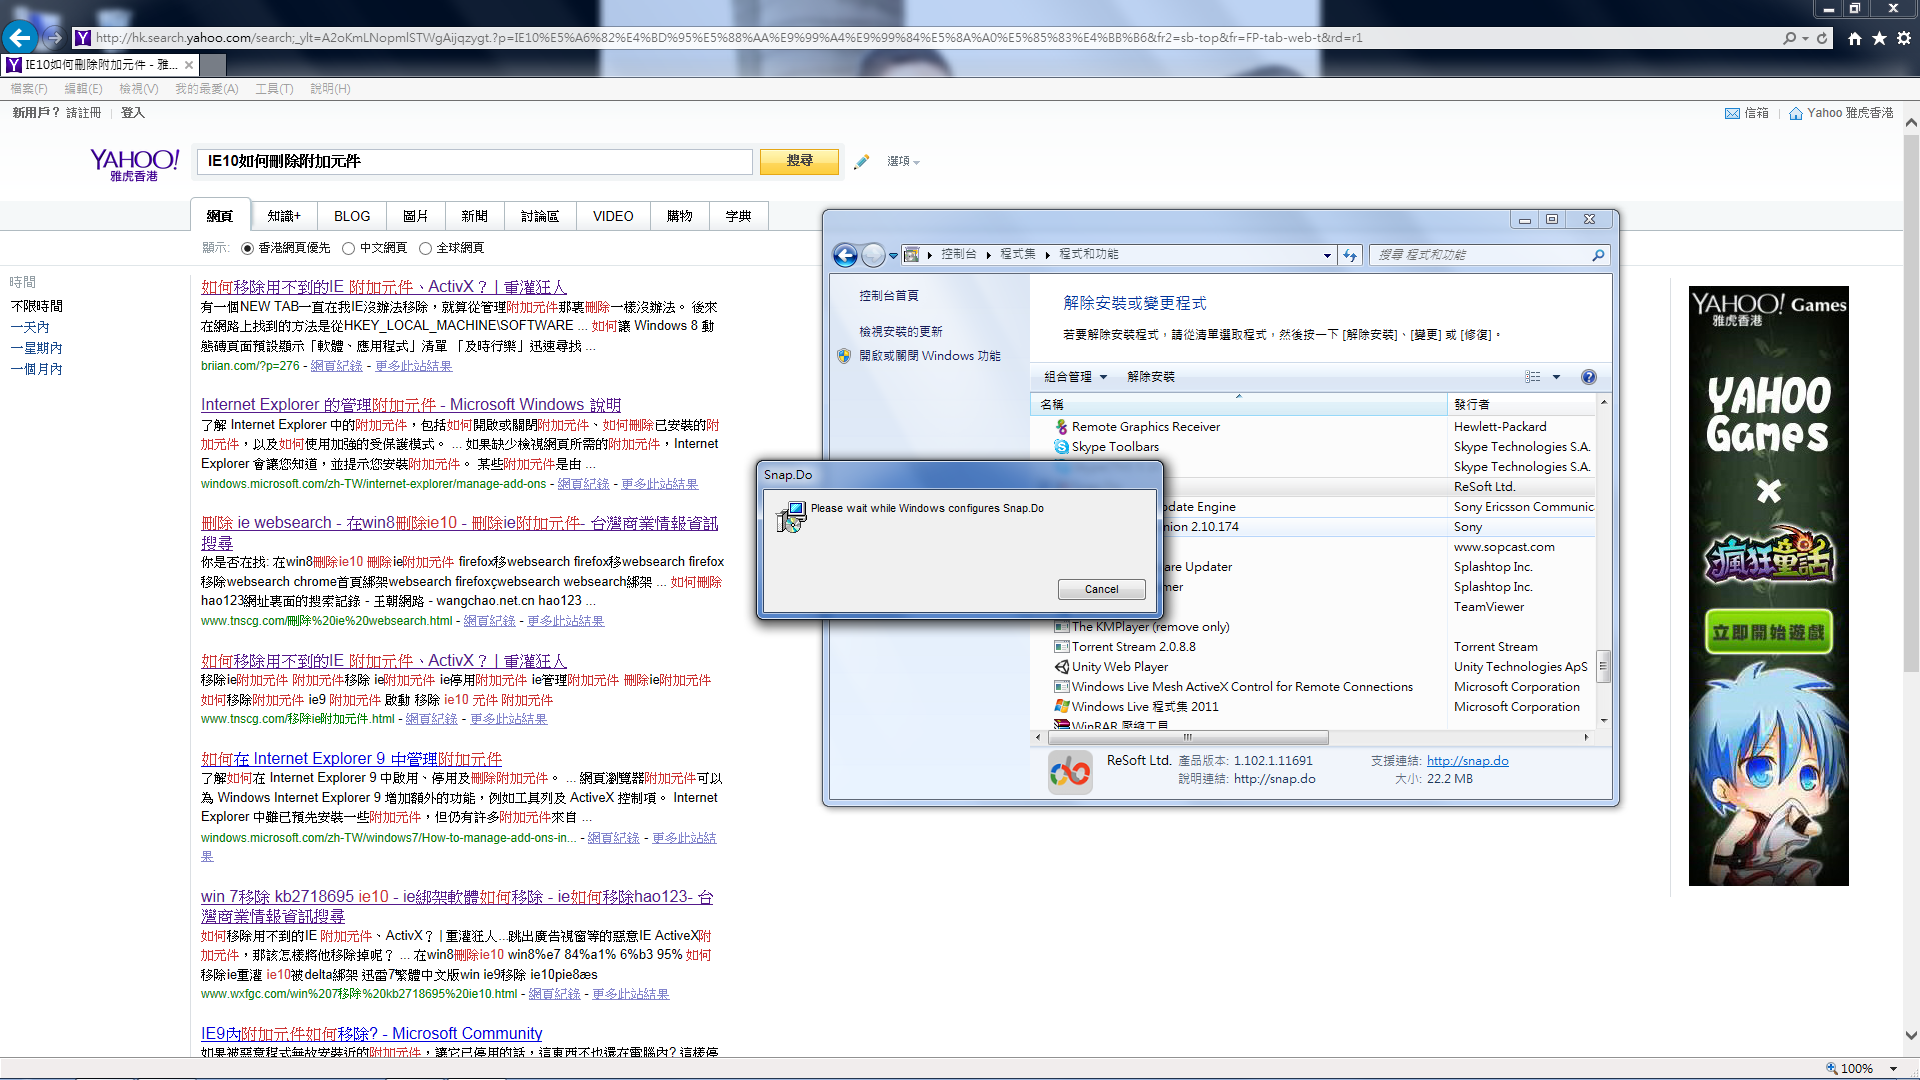Expand the IE address bar search dropdown

coord(1805,38)
